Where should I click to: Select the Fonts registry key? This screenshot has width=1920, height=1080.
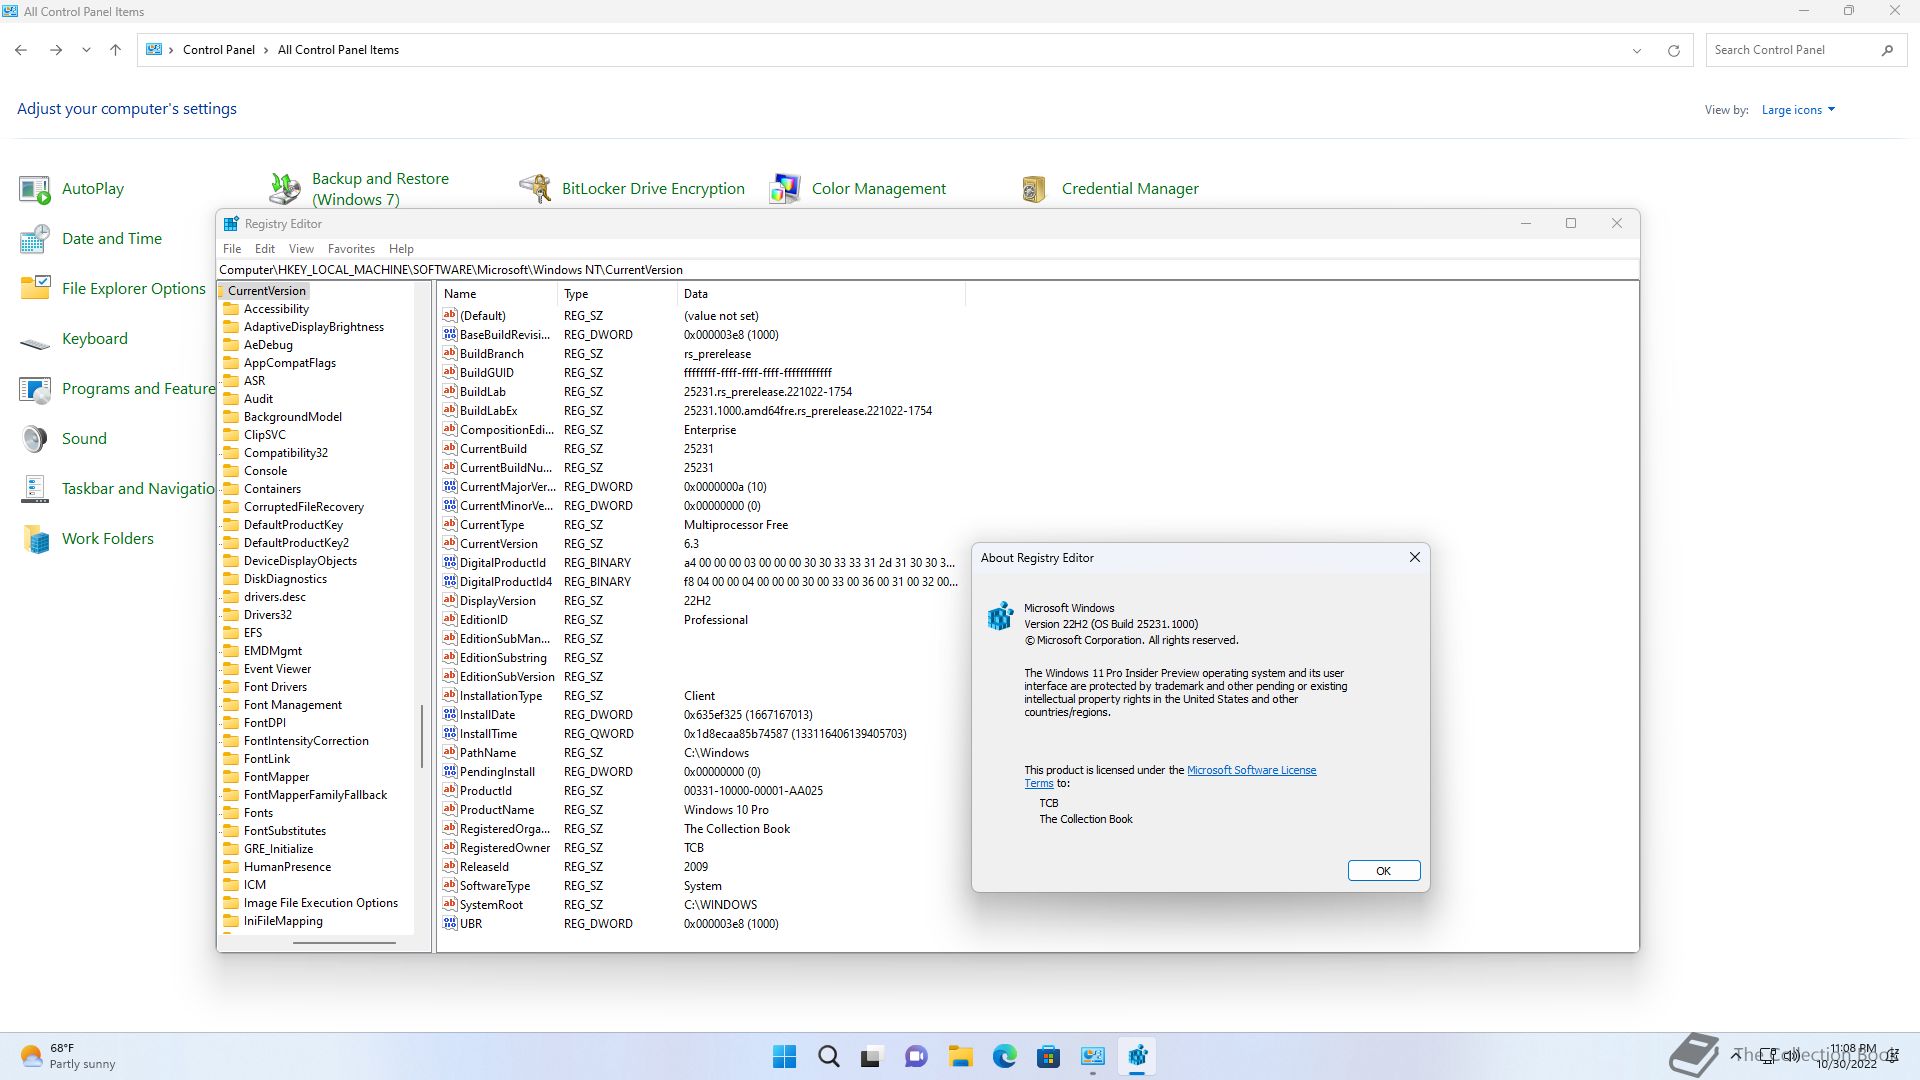[258, 813]
